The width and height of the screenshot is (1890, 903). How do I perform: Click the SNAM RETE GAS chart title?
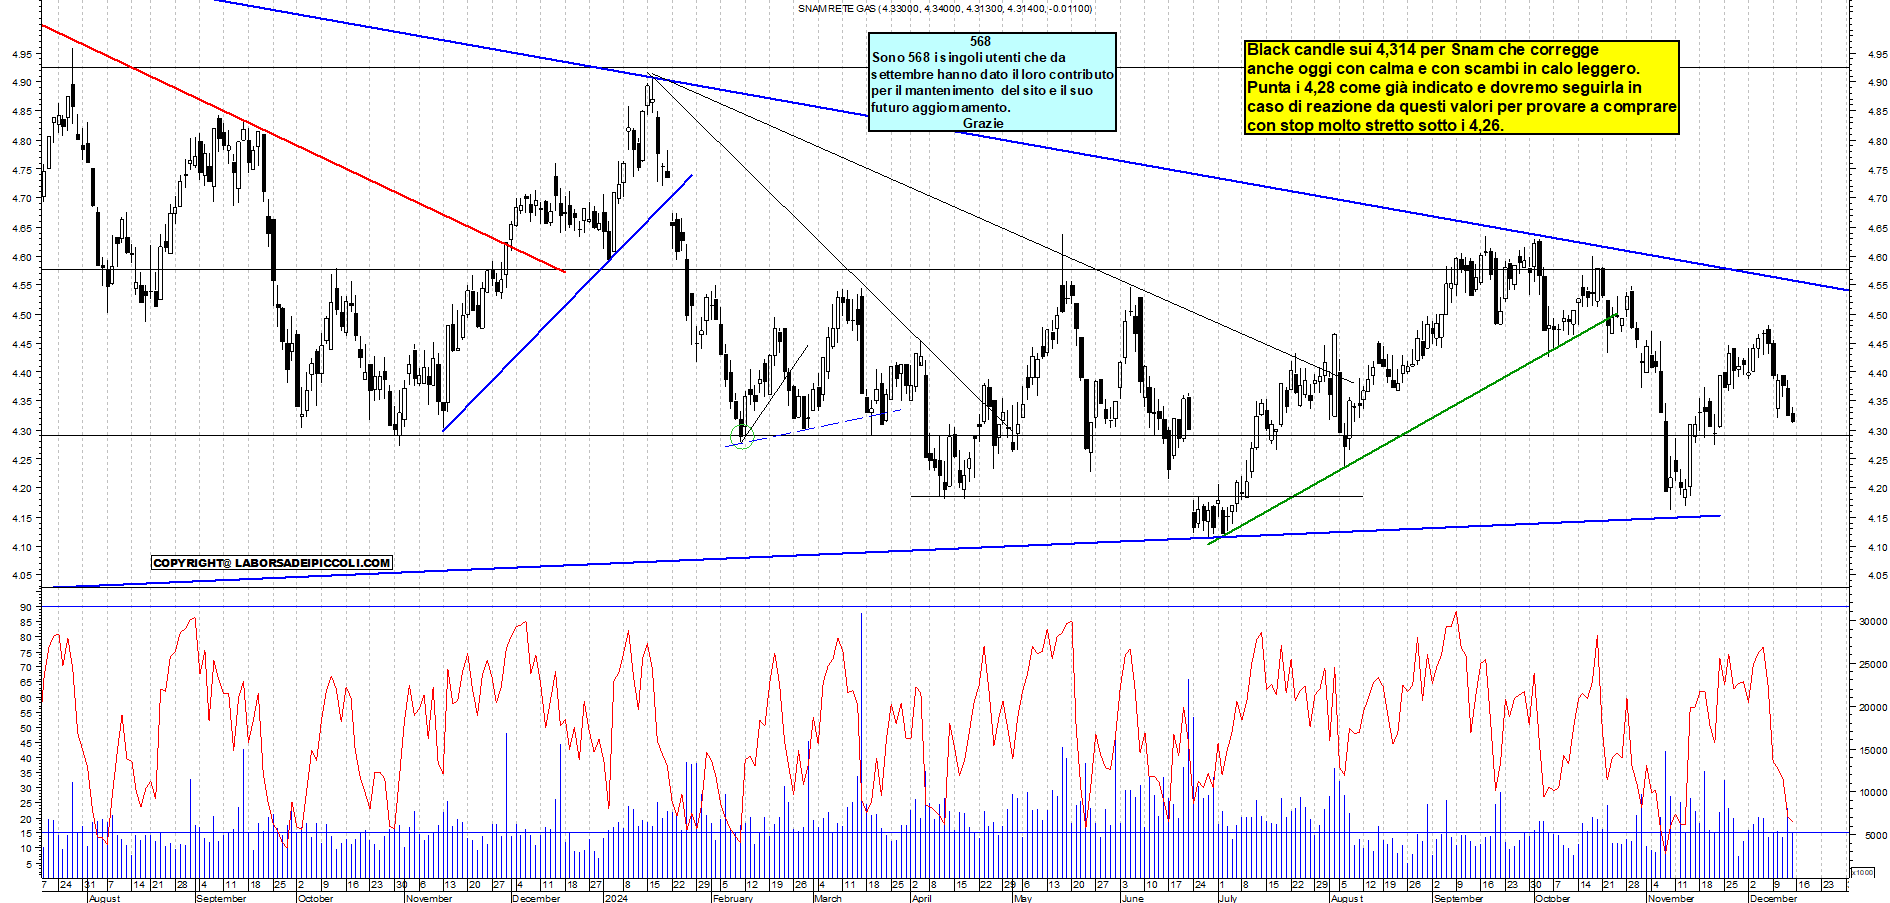pos(945,8)
